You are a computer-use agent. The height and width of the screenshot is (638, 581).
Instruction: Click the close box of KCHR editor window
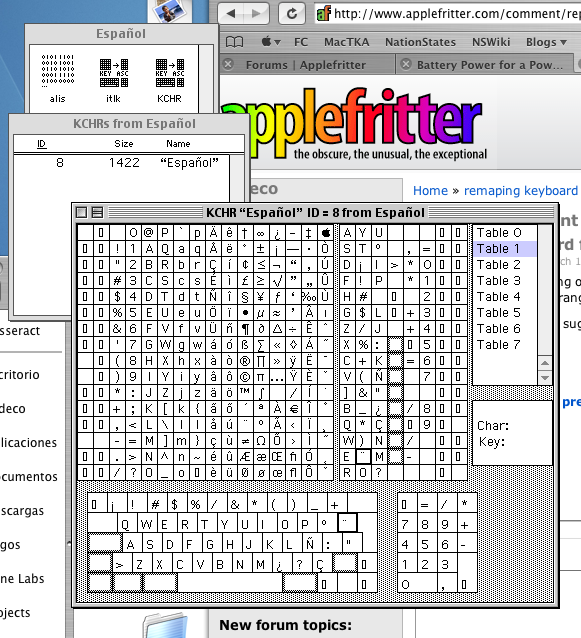82,212
